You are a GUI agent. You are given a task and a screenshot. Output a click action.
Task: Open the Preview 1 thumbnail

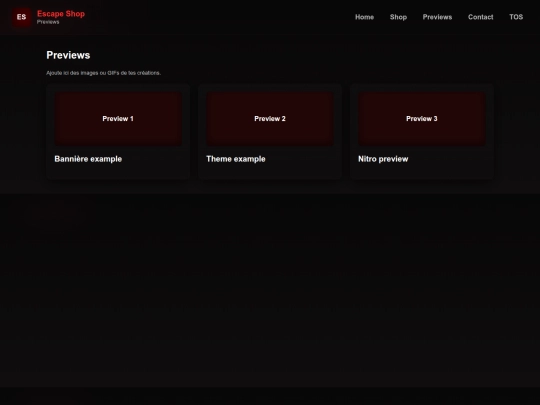pos(118,118)
